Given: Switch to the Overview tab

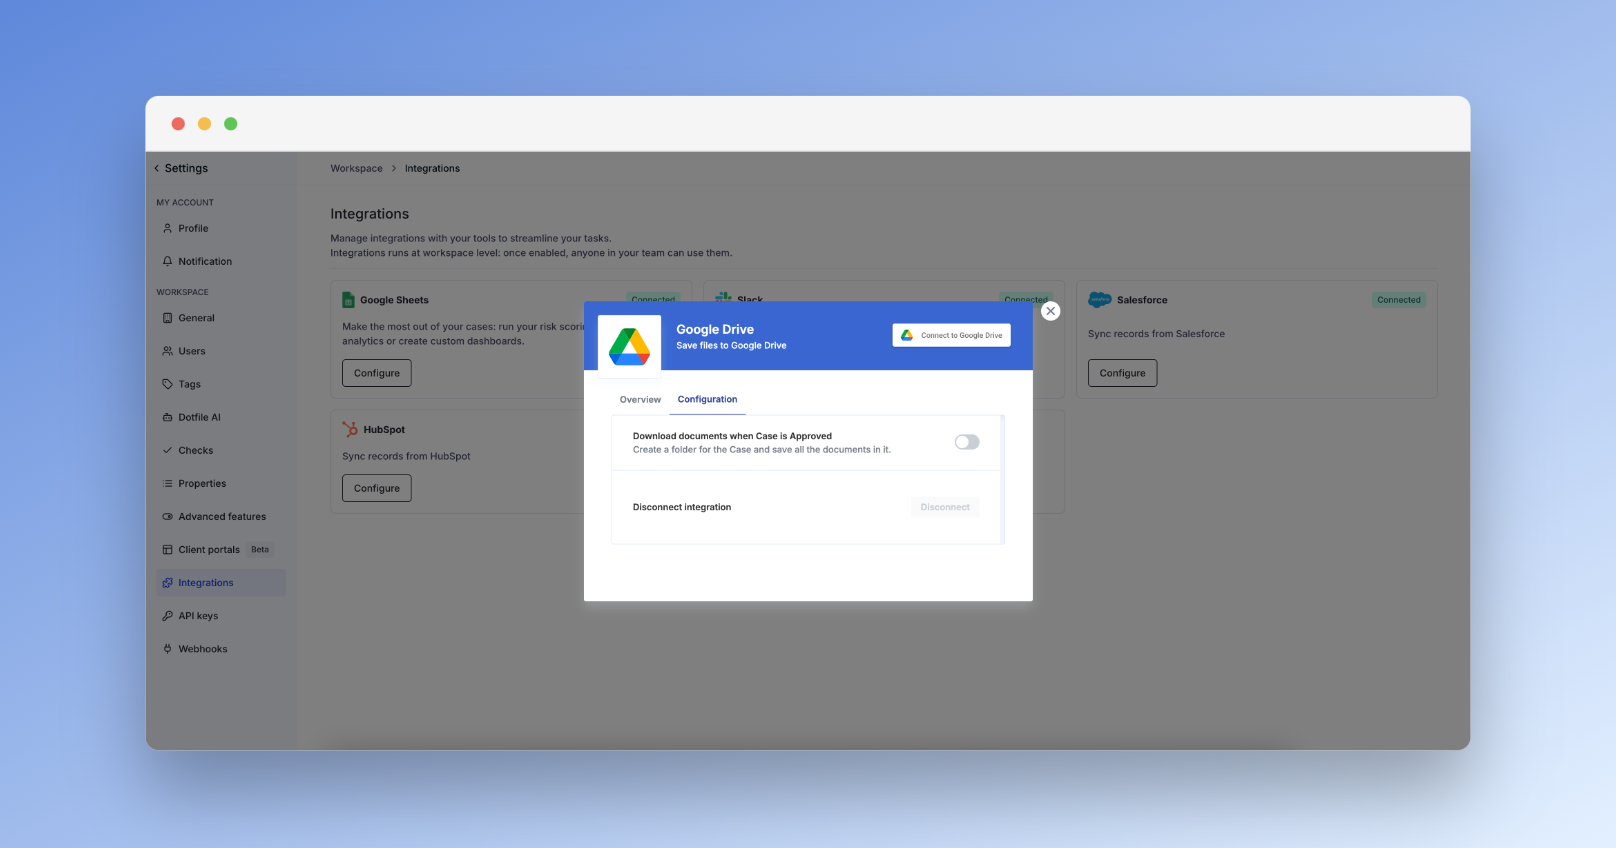Looking at the screenshot, I should 640,399.
